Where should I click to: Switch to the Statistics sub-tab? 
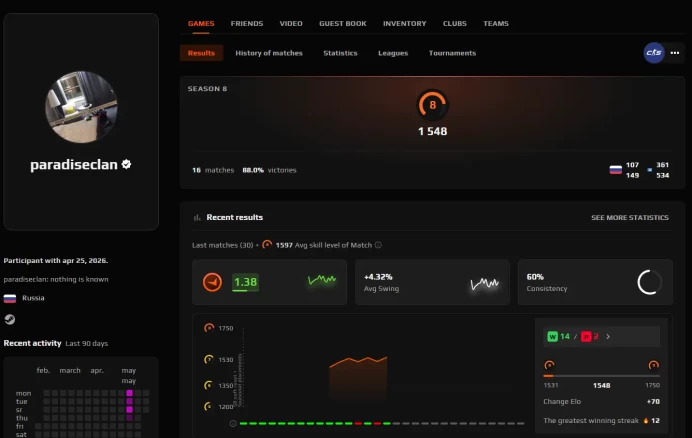pyautogui.click(x=340, y=53)
